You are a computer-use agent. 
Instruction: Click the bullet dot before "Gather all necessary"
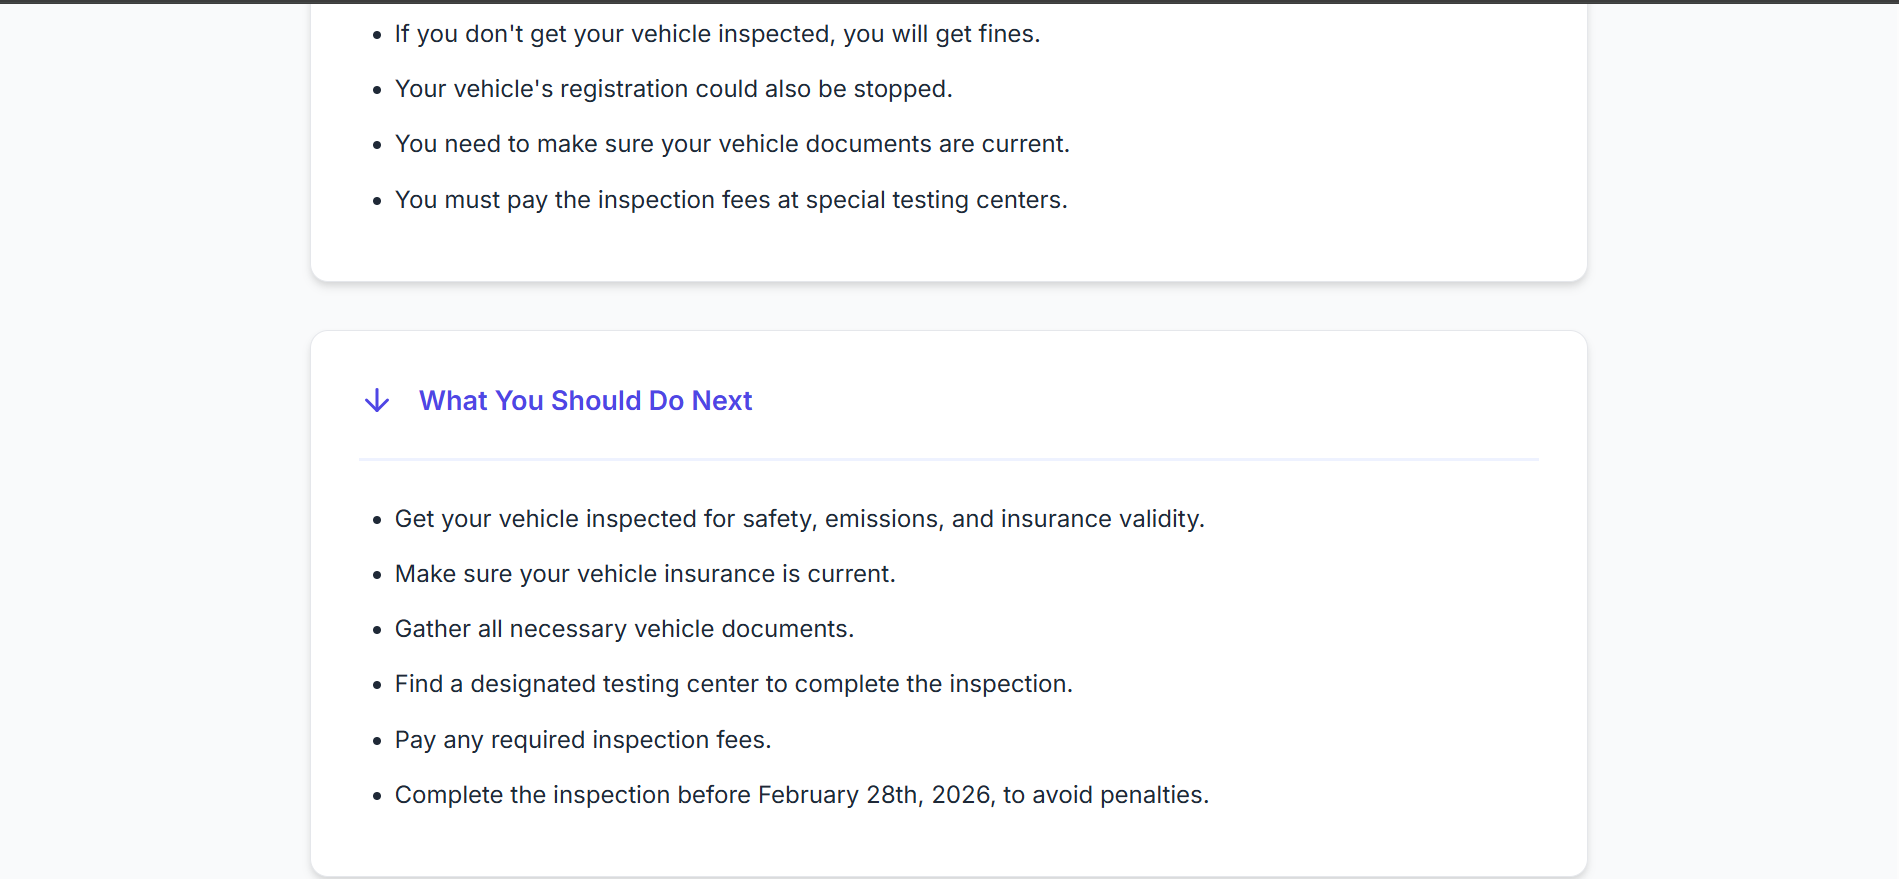(x=377, y=630)
